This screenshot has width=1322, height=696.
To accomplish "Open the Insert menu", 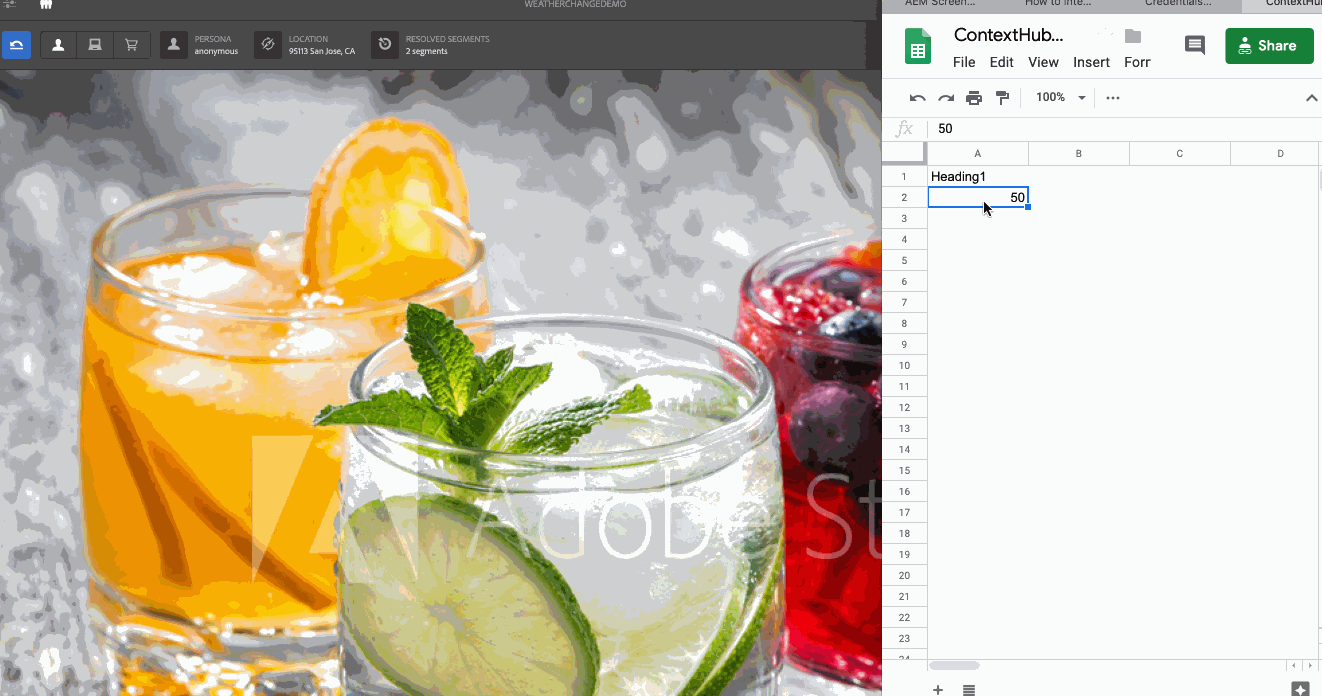I will (x=1091, y=62).
